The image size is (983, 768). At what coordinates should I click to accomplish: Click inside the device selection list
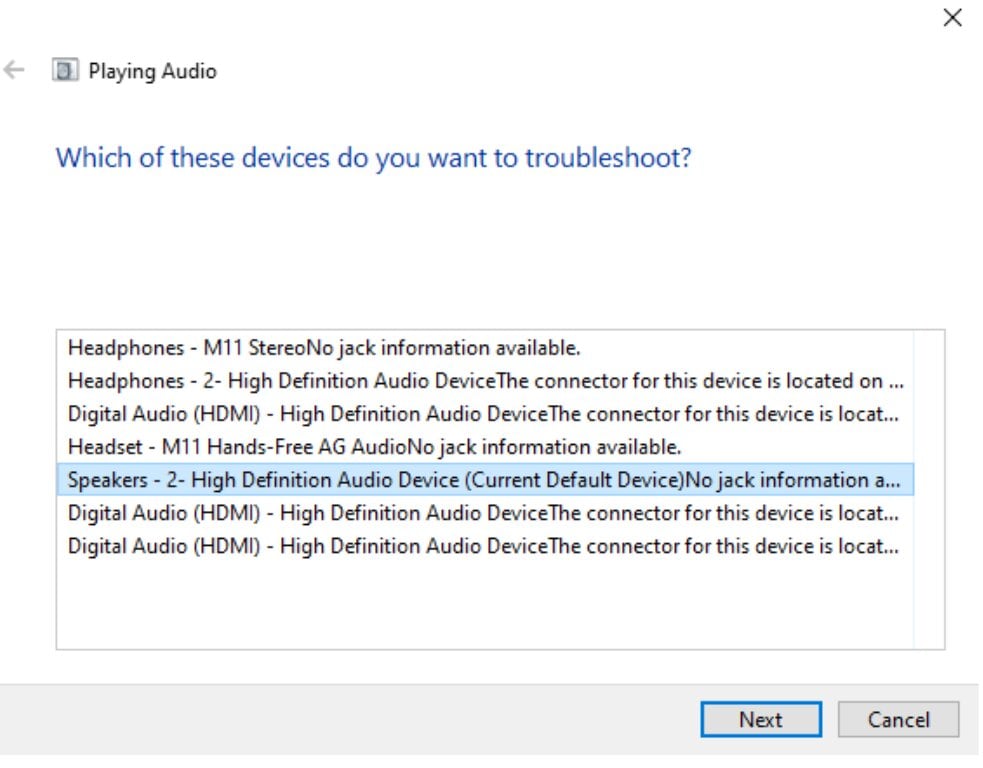450,600
